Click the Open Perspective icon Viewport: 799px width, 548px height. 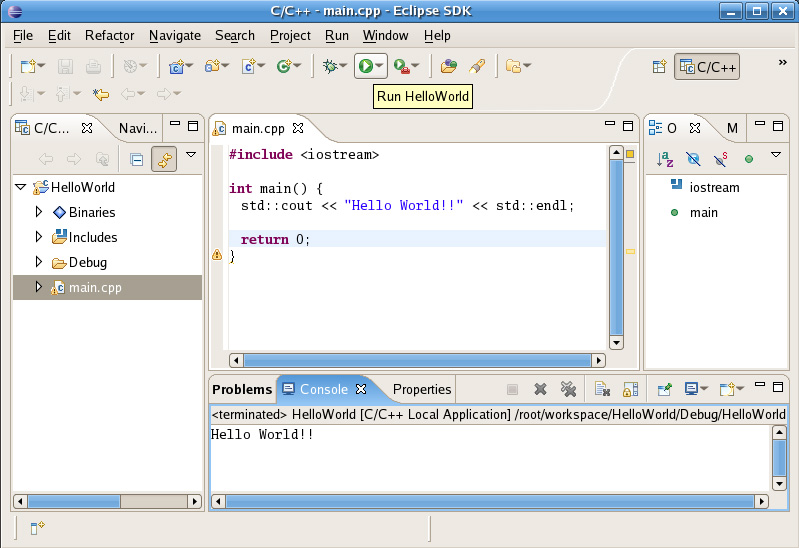(659, 67)
